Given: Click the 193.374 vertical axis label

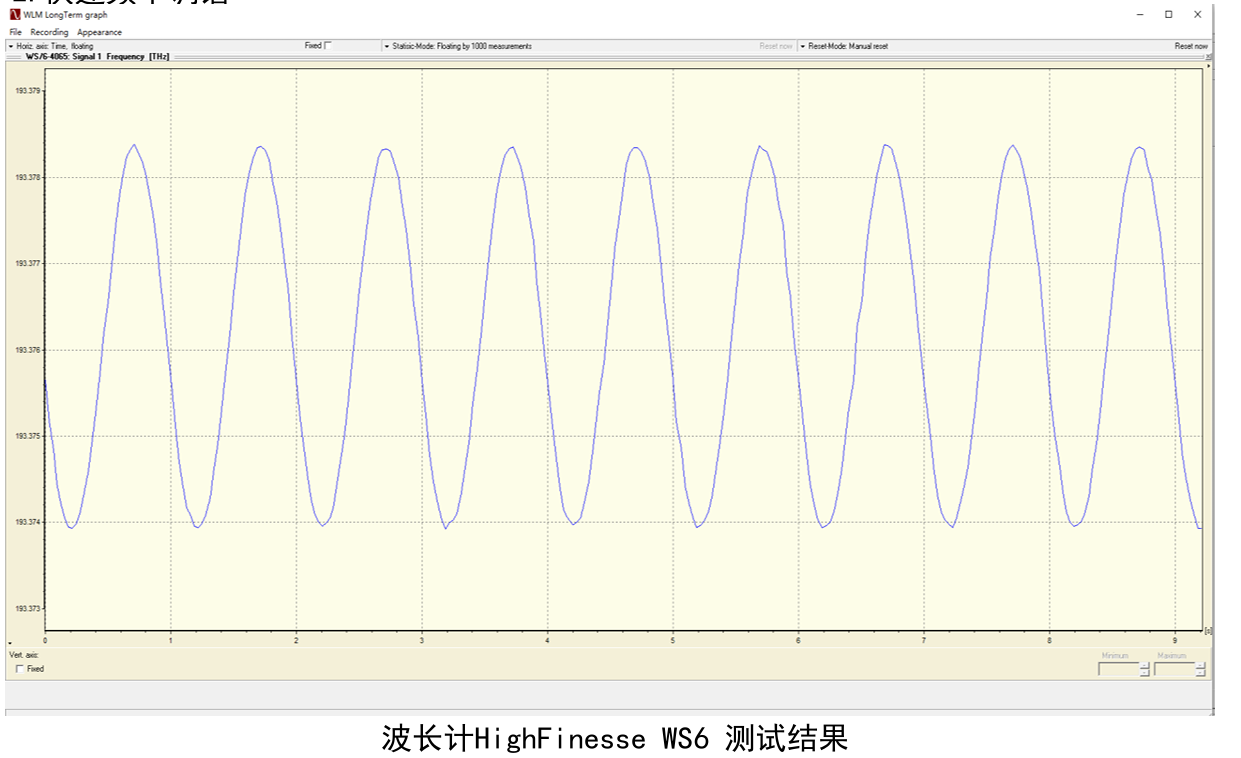Looking at the screenshot, I should point(27,522).
